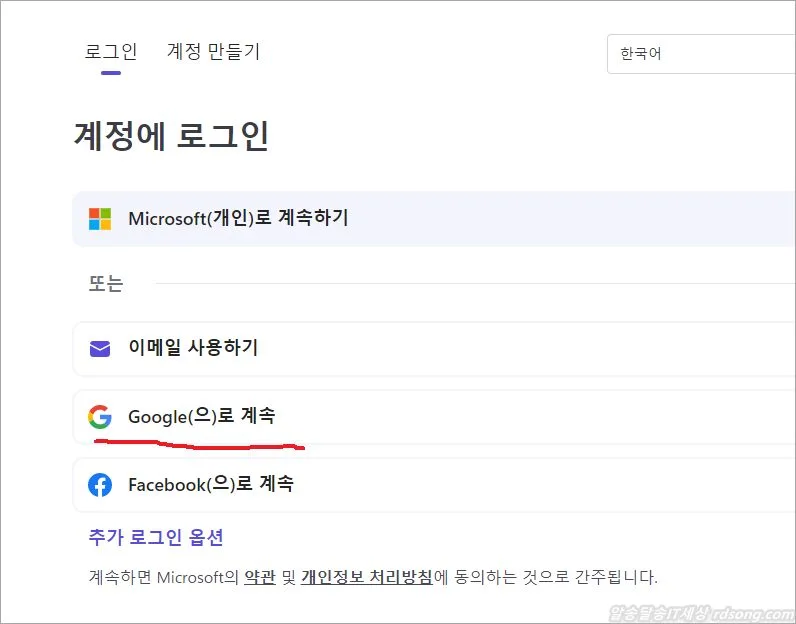Click the Microsoft four-square logo icon
The image size is (796, 624).
coord(100,219)
